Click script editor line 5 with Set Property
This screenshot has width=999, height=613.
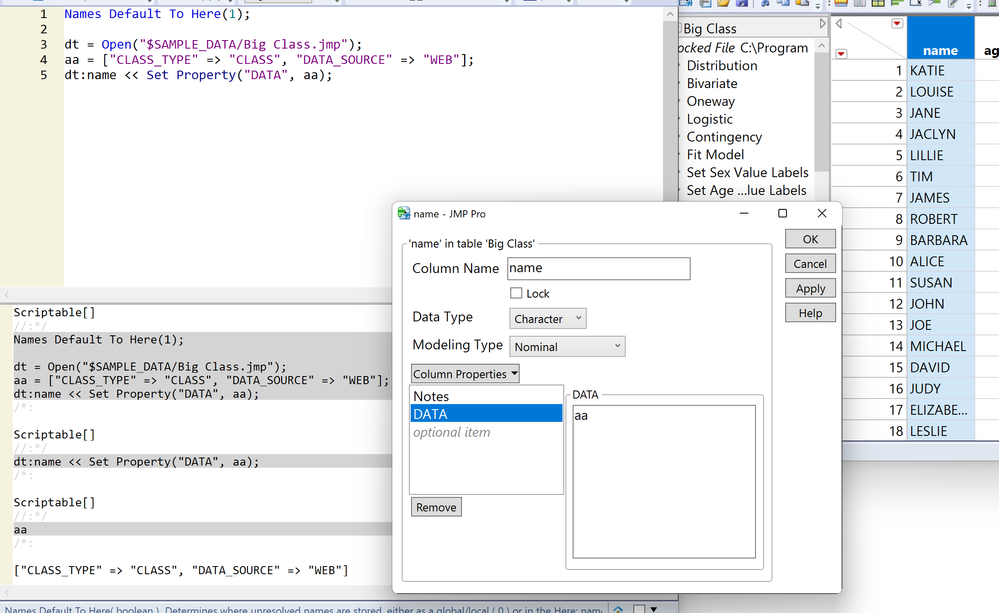pyautogui.click(x=199, y=75)
